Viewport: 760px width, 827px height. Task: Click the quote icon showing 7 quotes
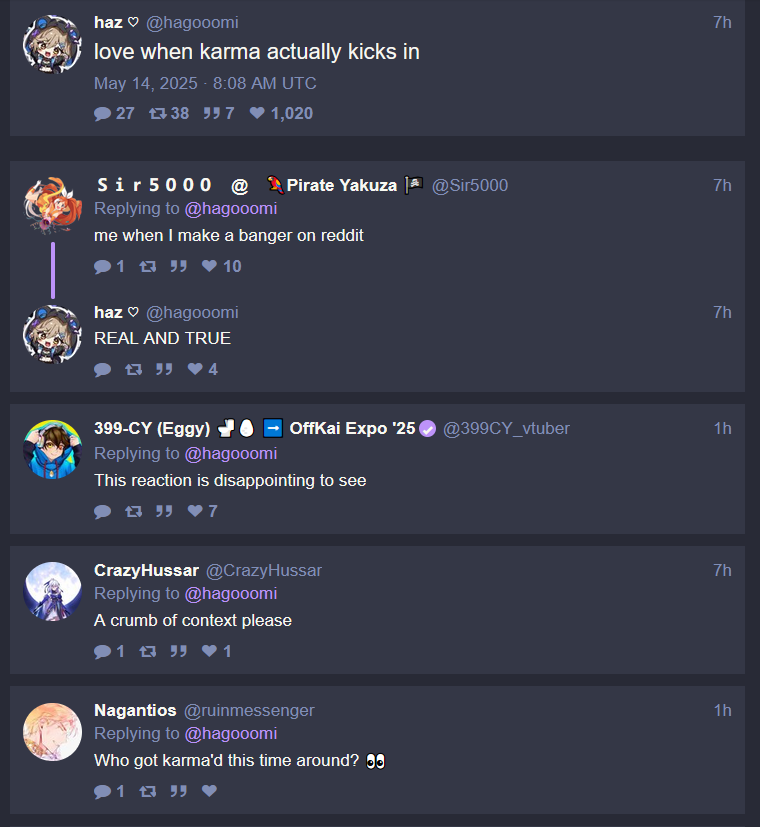[x=212, y=113]
